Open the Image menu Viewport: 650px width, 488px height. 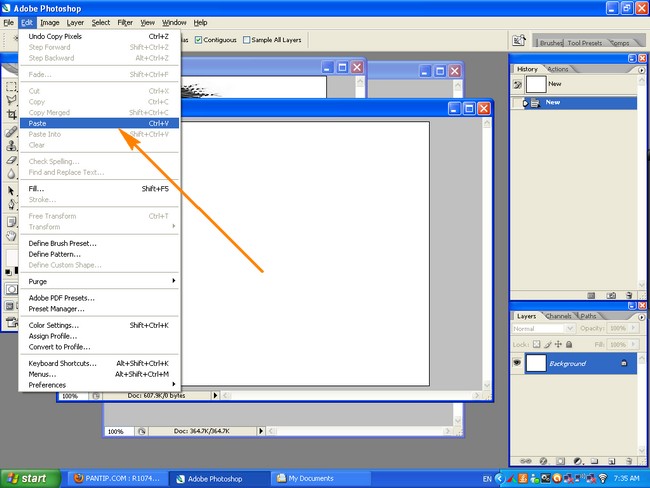click(50, 23)
